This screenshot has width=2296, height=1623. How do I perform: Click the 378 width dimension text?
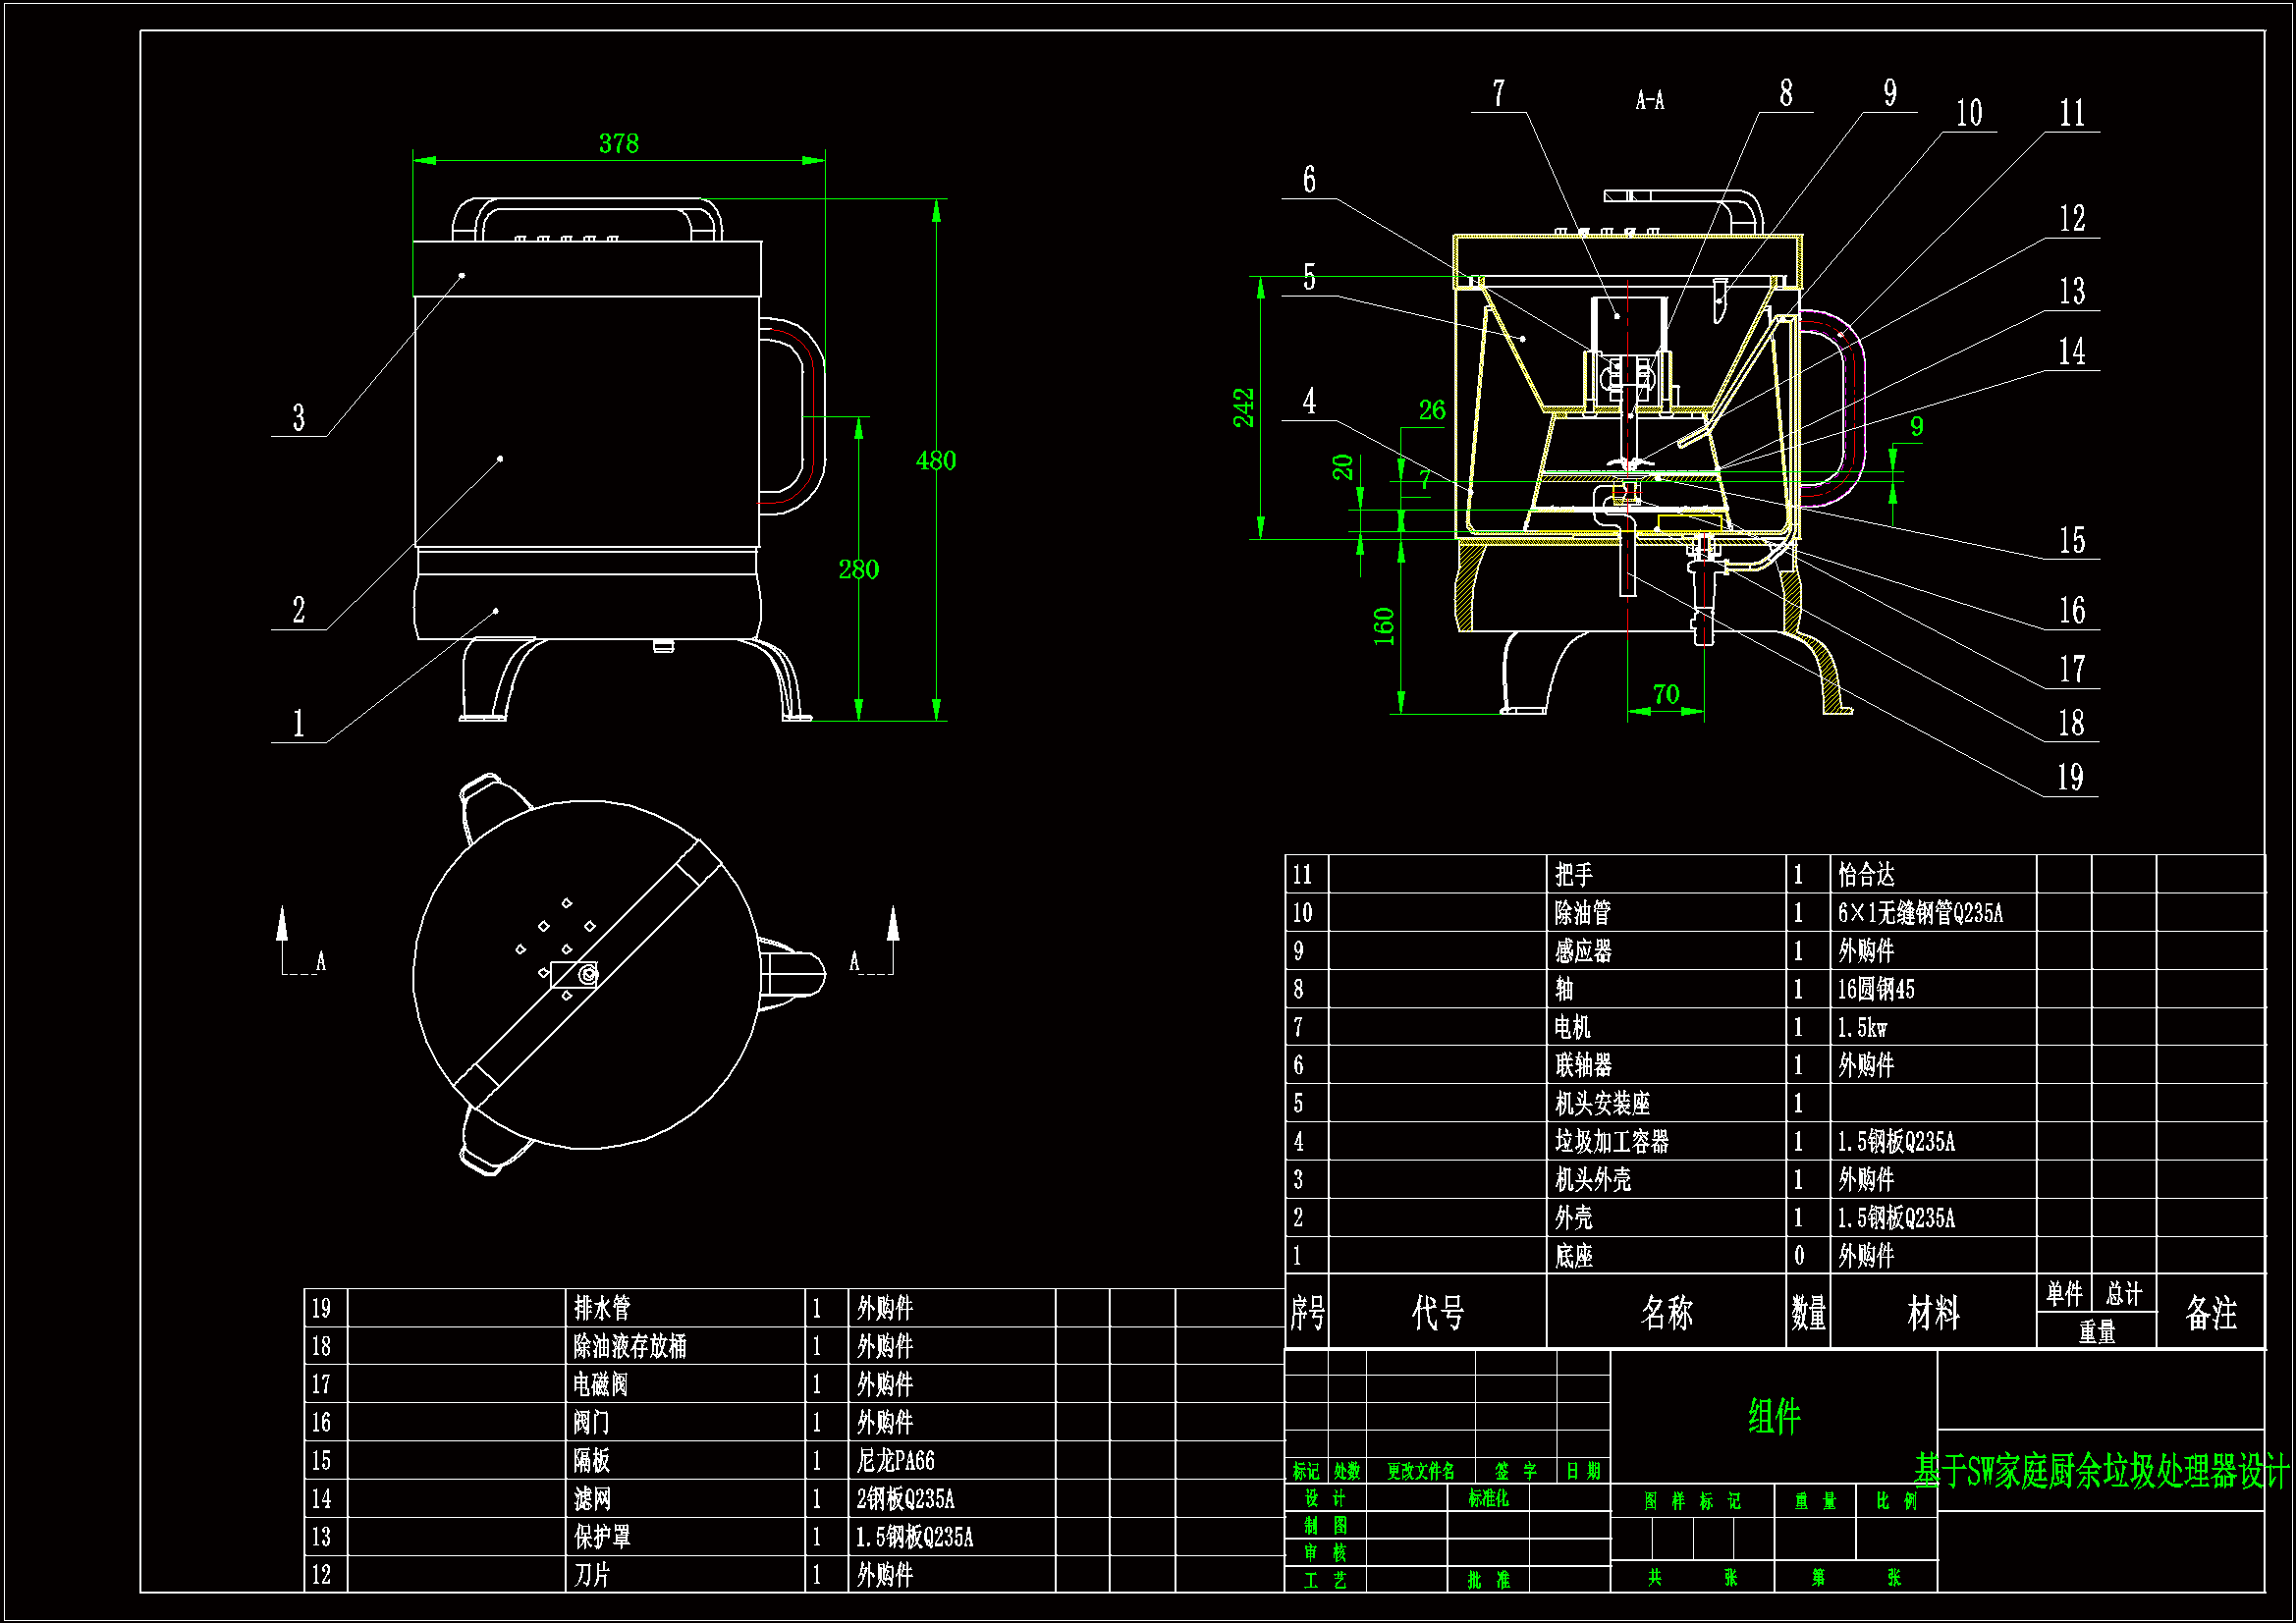(618, 144)
